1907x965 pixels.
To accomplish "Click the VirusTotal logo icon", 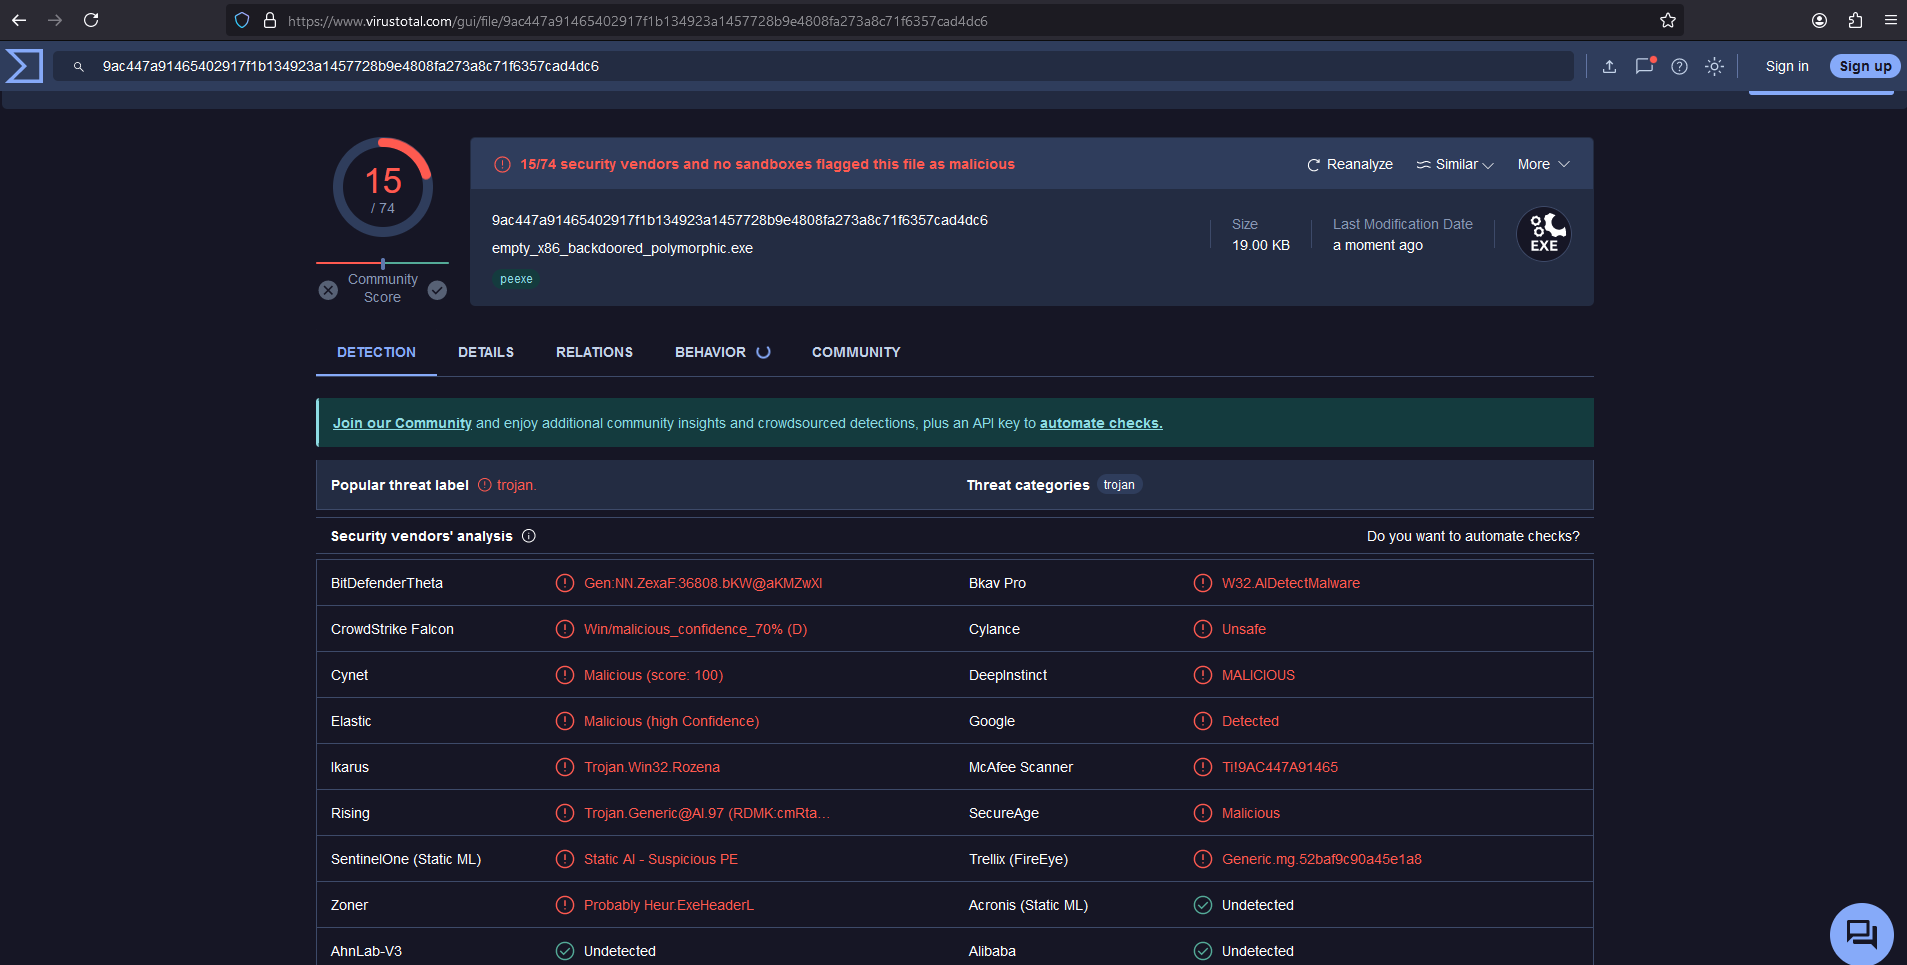I will tap(24, 66).
